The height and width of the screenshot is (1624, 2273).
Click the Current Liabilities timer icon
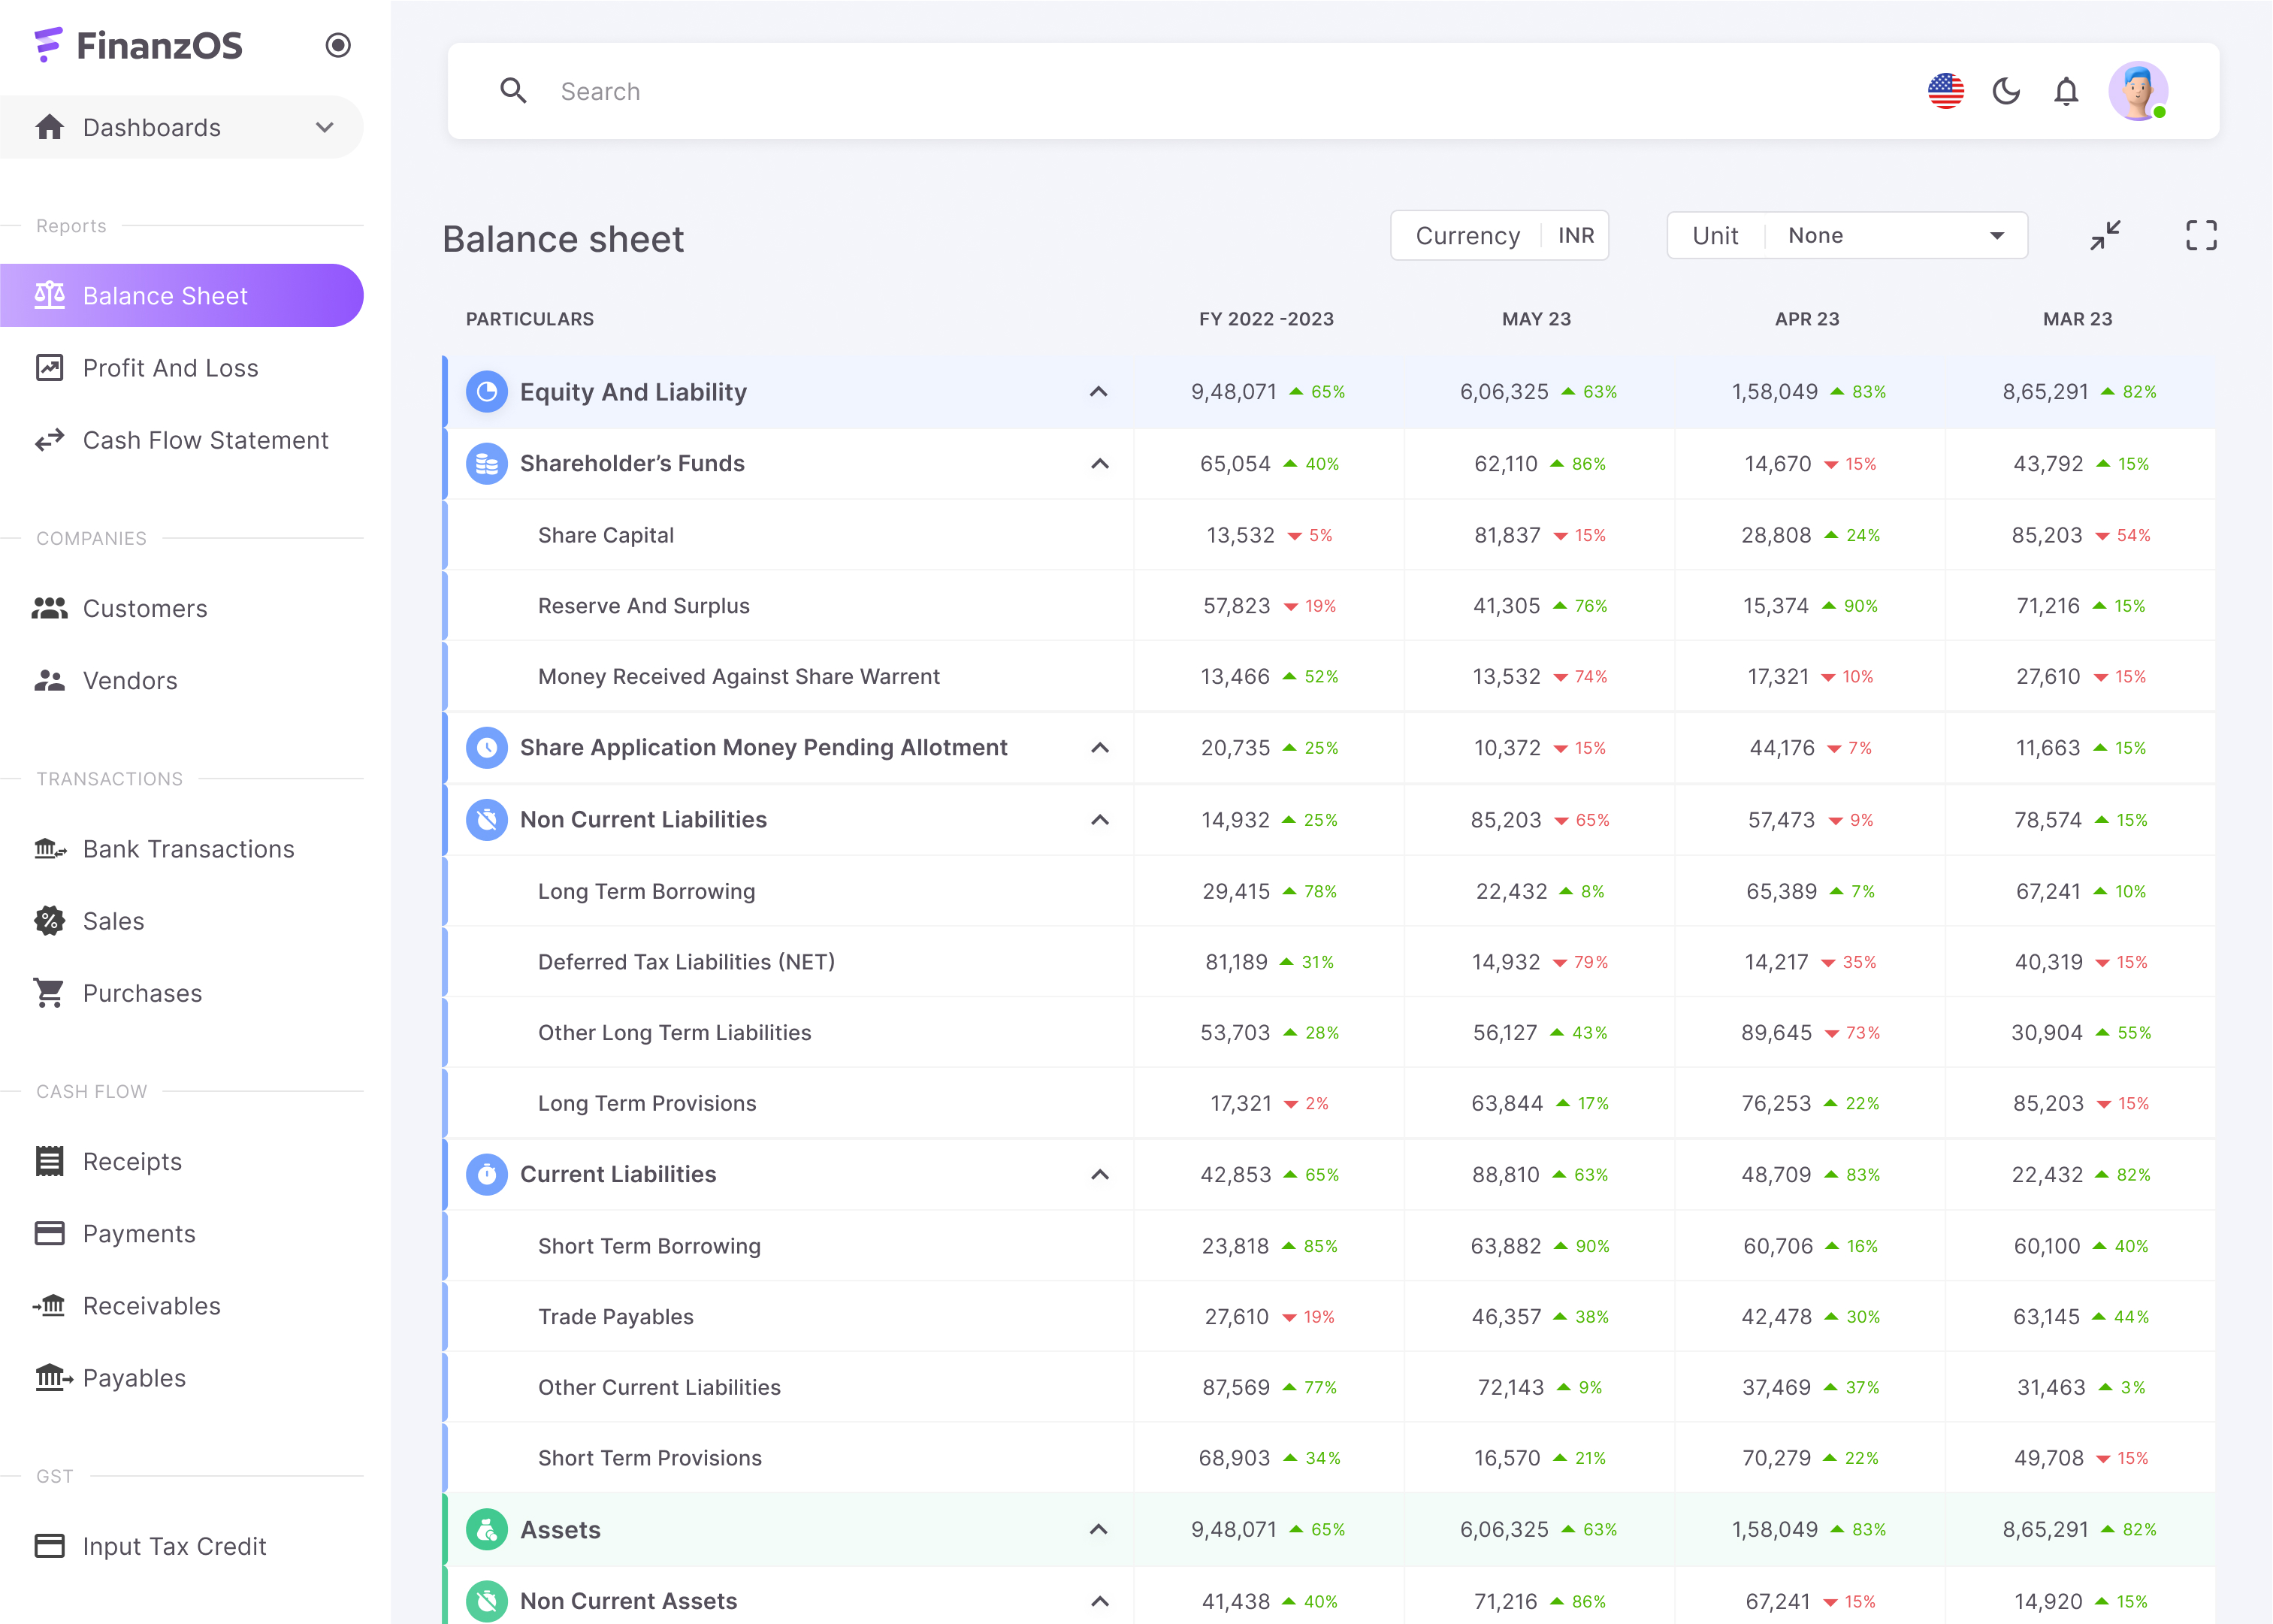coord(487,1174)
